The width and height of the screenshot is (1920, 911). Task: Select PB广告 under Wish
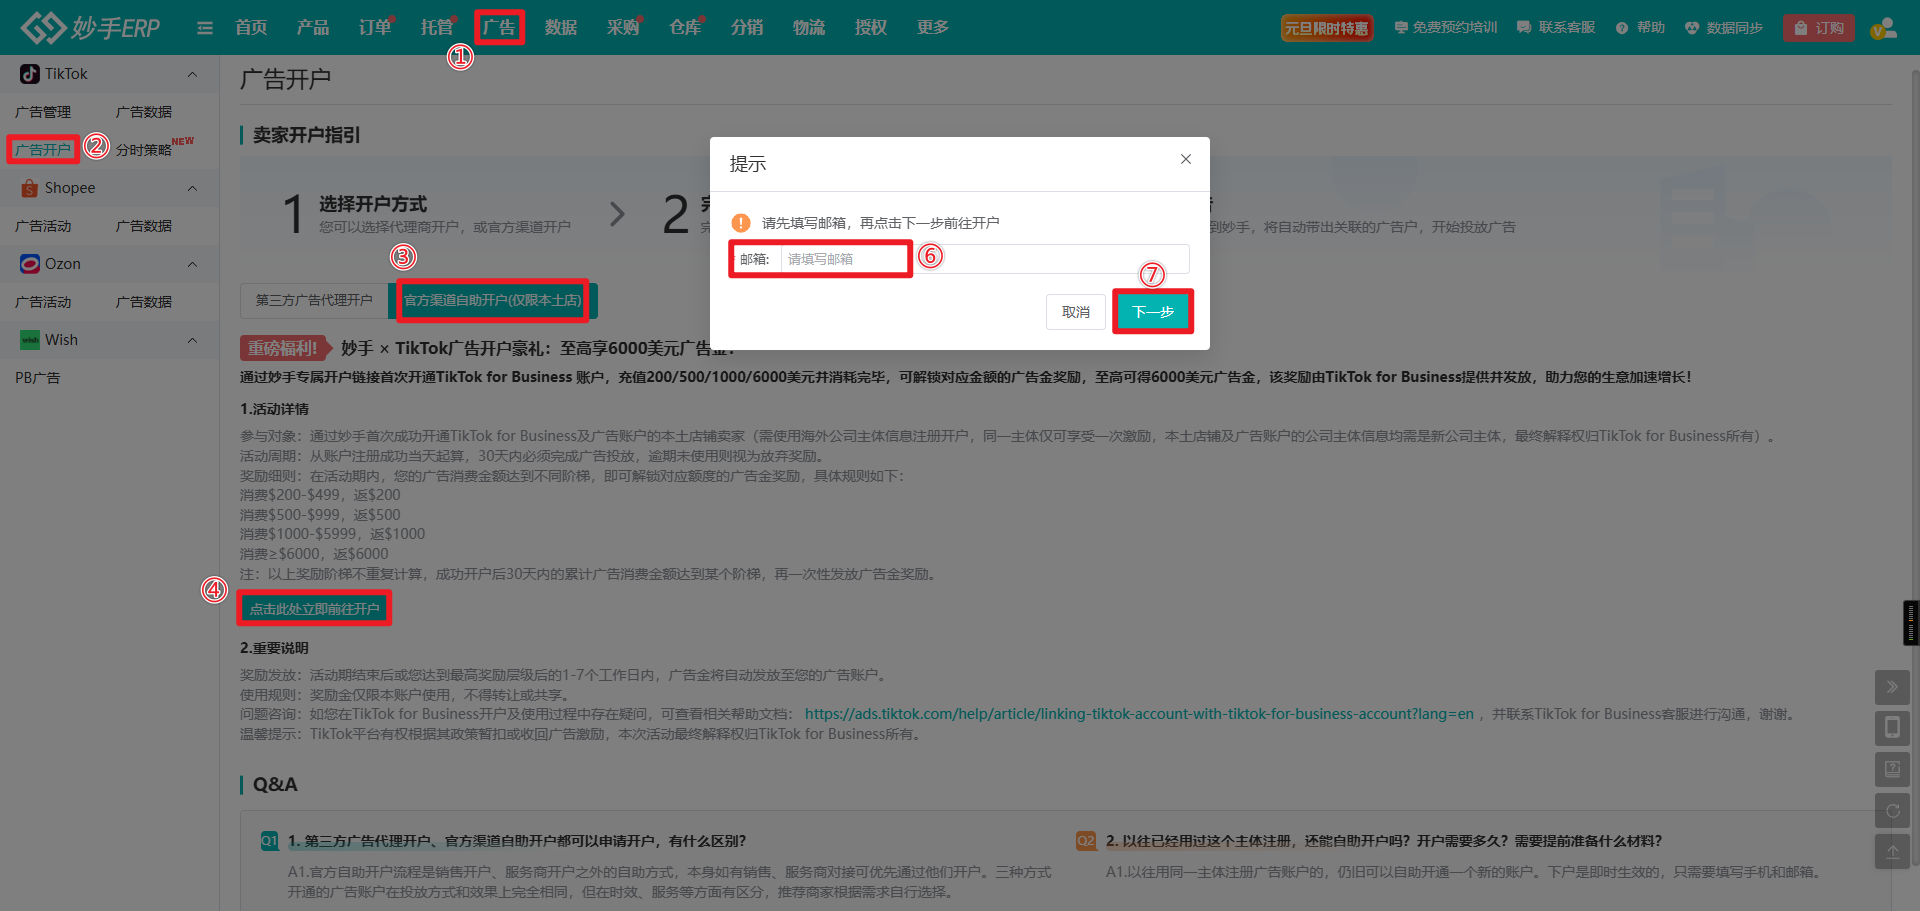(38, 378)
